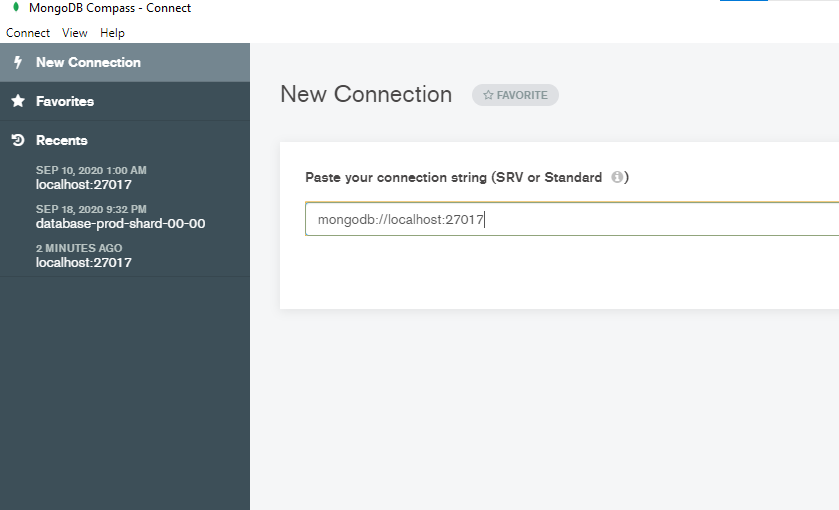Focus the connection string input field
The image size is (839, 510).
572,219
